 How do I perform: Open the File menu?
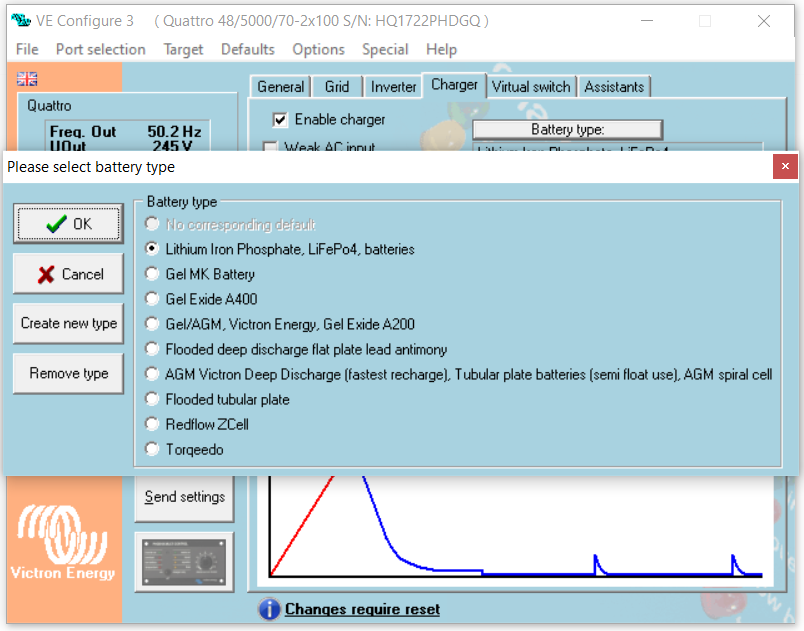click(x=27, y=49)
